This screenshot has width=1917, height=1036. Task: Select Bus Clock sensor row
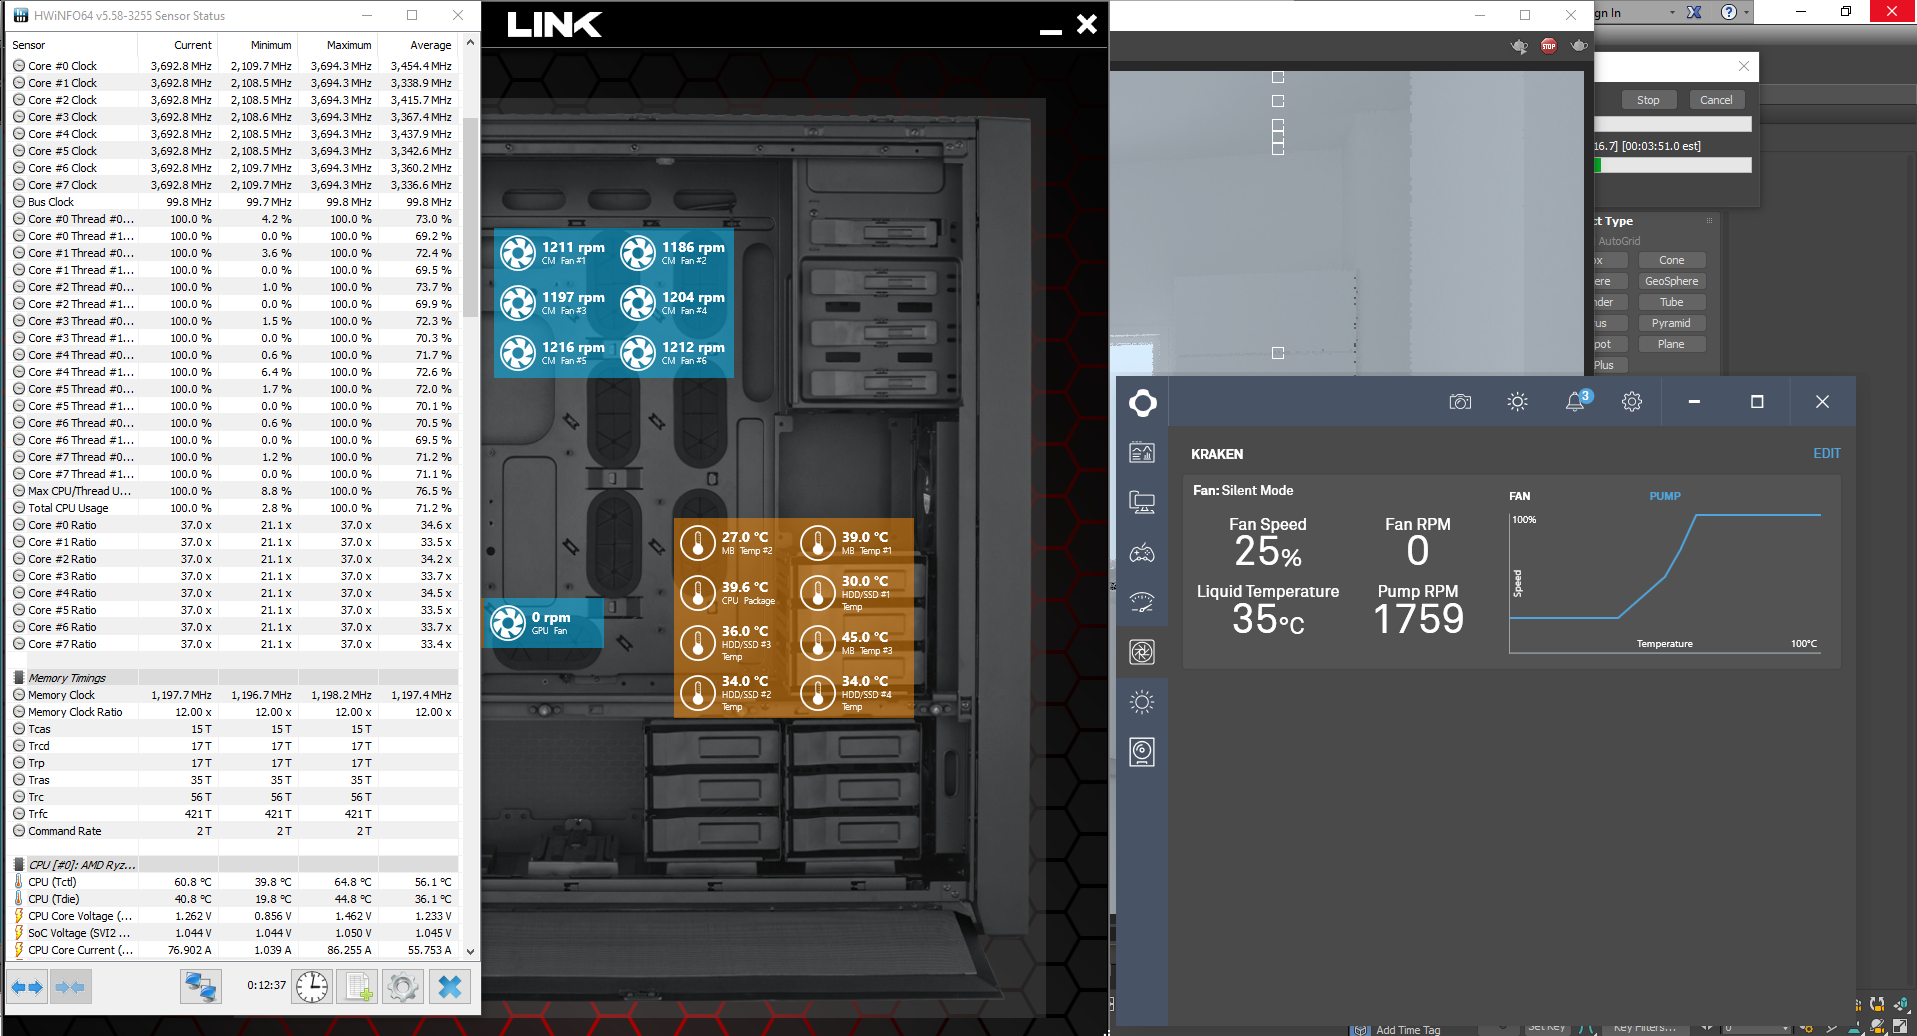tap(232, 202)
